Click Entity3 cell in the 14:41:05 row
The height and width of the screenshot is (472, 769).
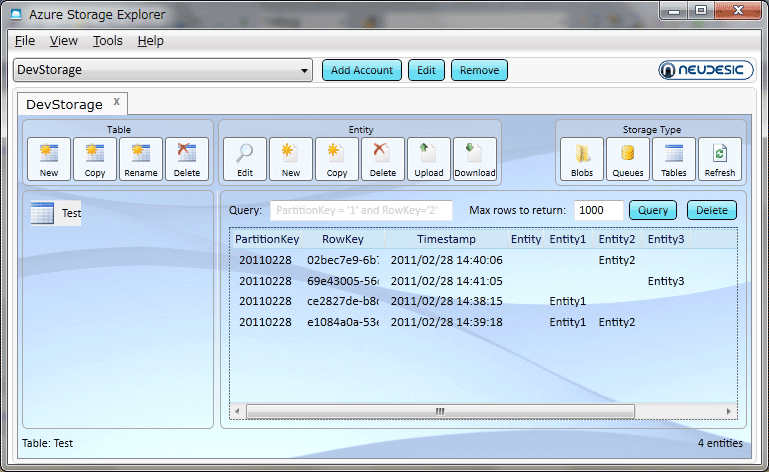click(x=666, y=281)
